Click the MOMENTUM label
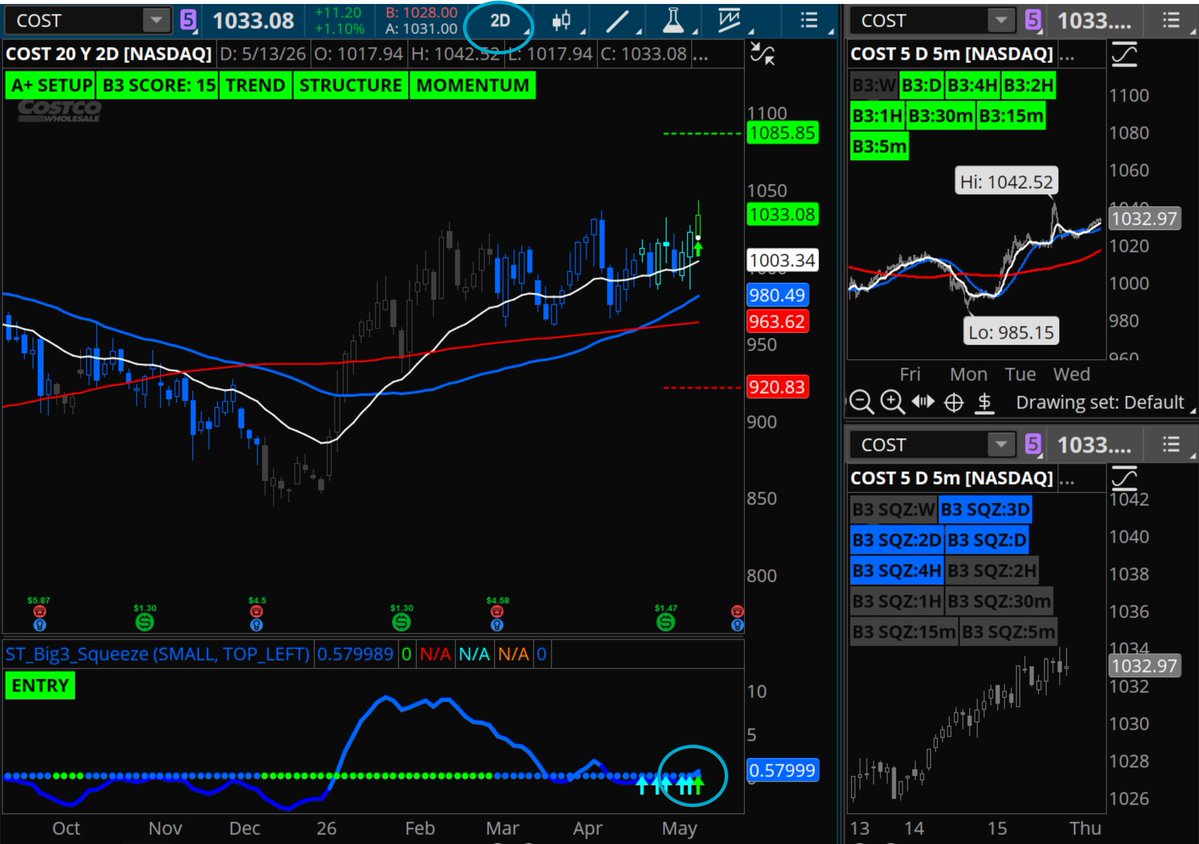This screenshot has width=1199, height=844. (x=473, y=85)
